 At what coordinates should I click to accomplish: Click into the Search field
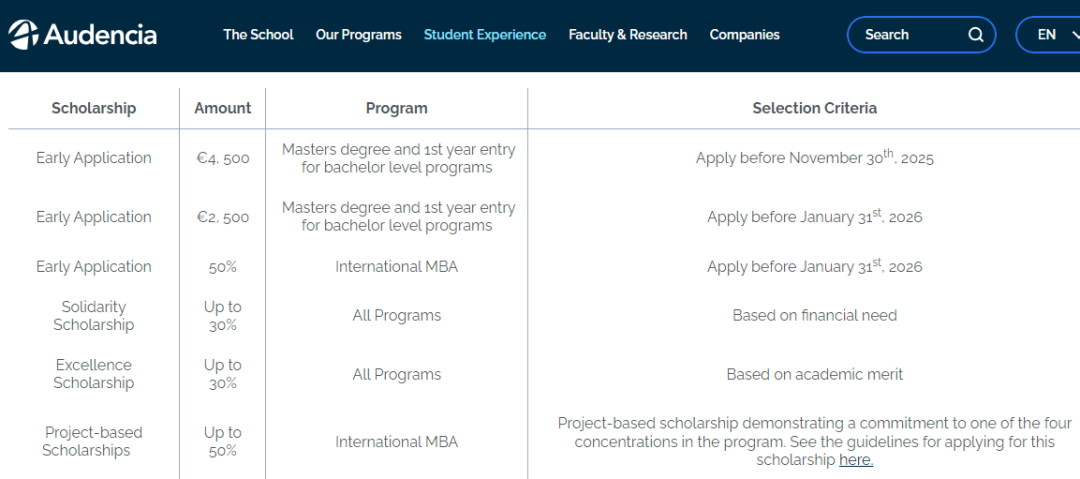point(905,35)
